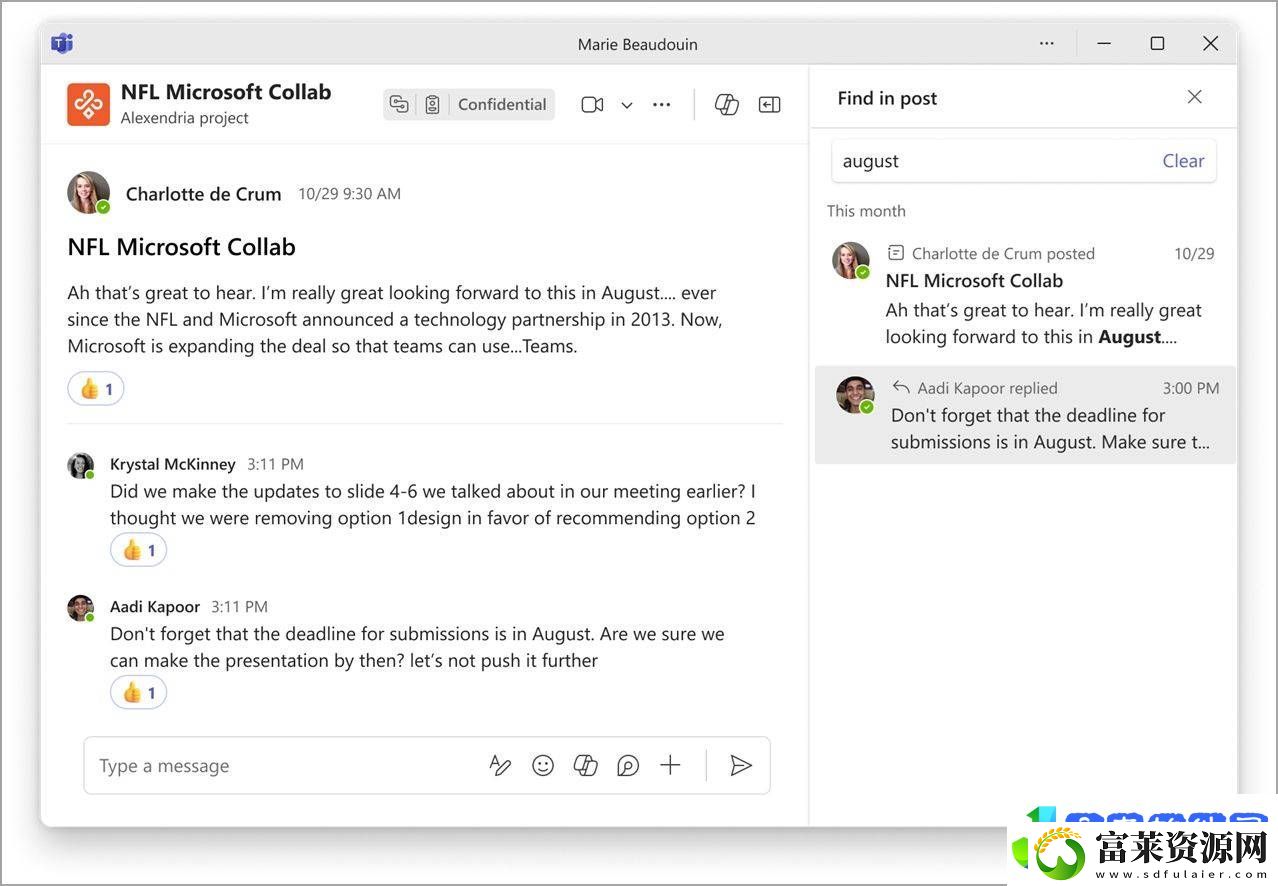Click the 10/29 date in search result

pos(1194,254)
